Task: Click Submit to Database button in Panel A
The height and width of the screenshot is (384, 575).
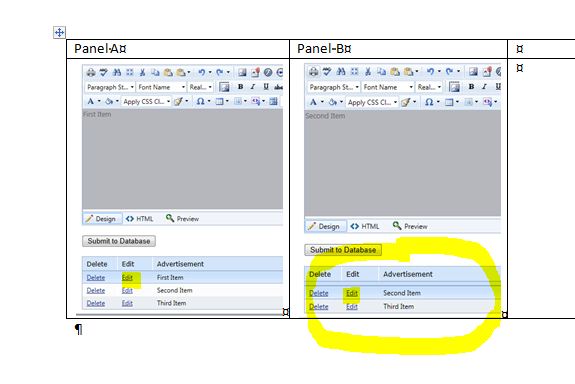Action: (x=119, y=241)
